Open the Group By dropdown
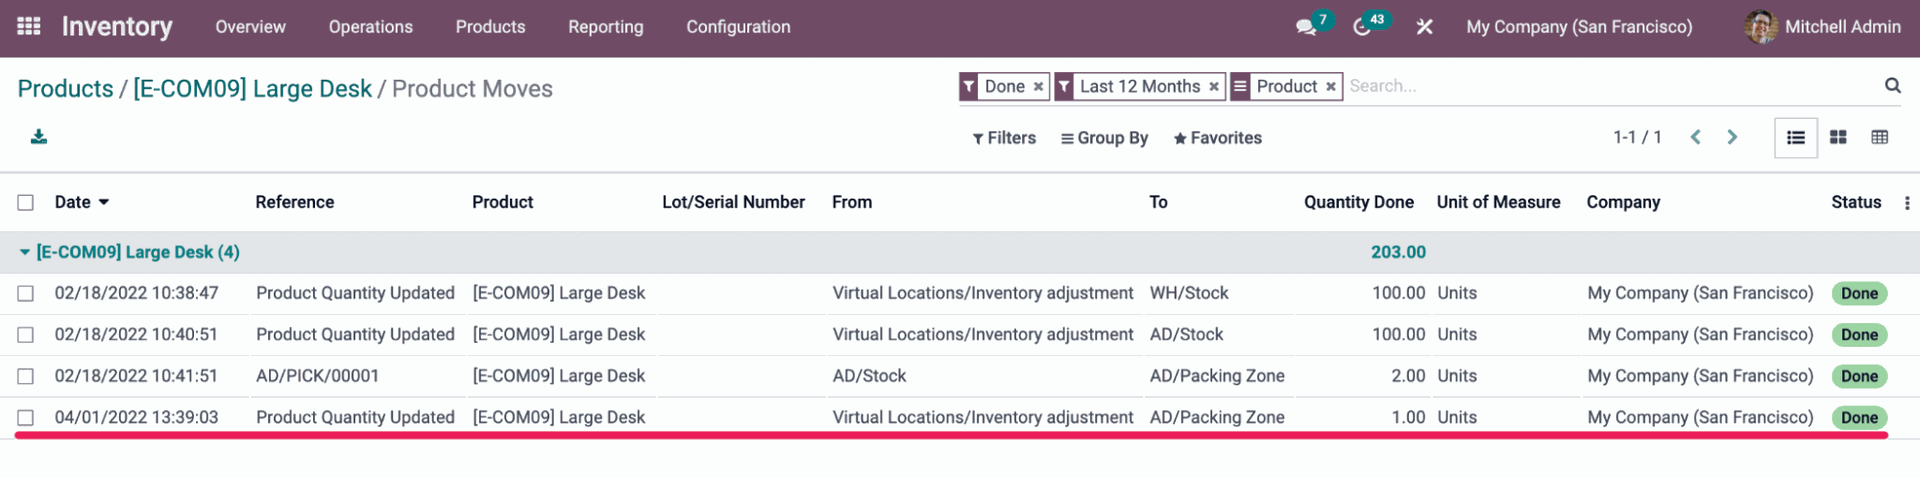This screenshot has height=478, width=1920. tap(1104, 138)
